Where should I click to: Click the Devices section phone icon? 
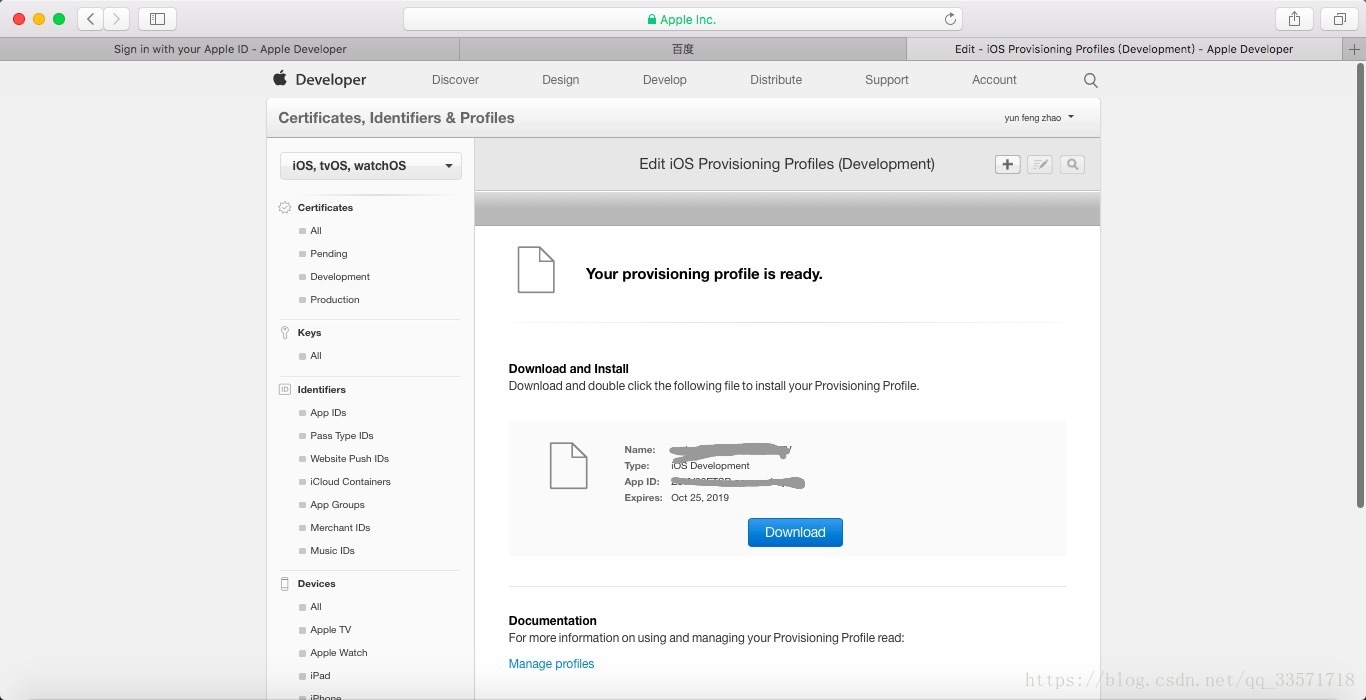[x=285, y=584]
